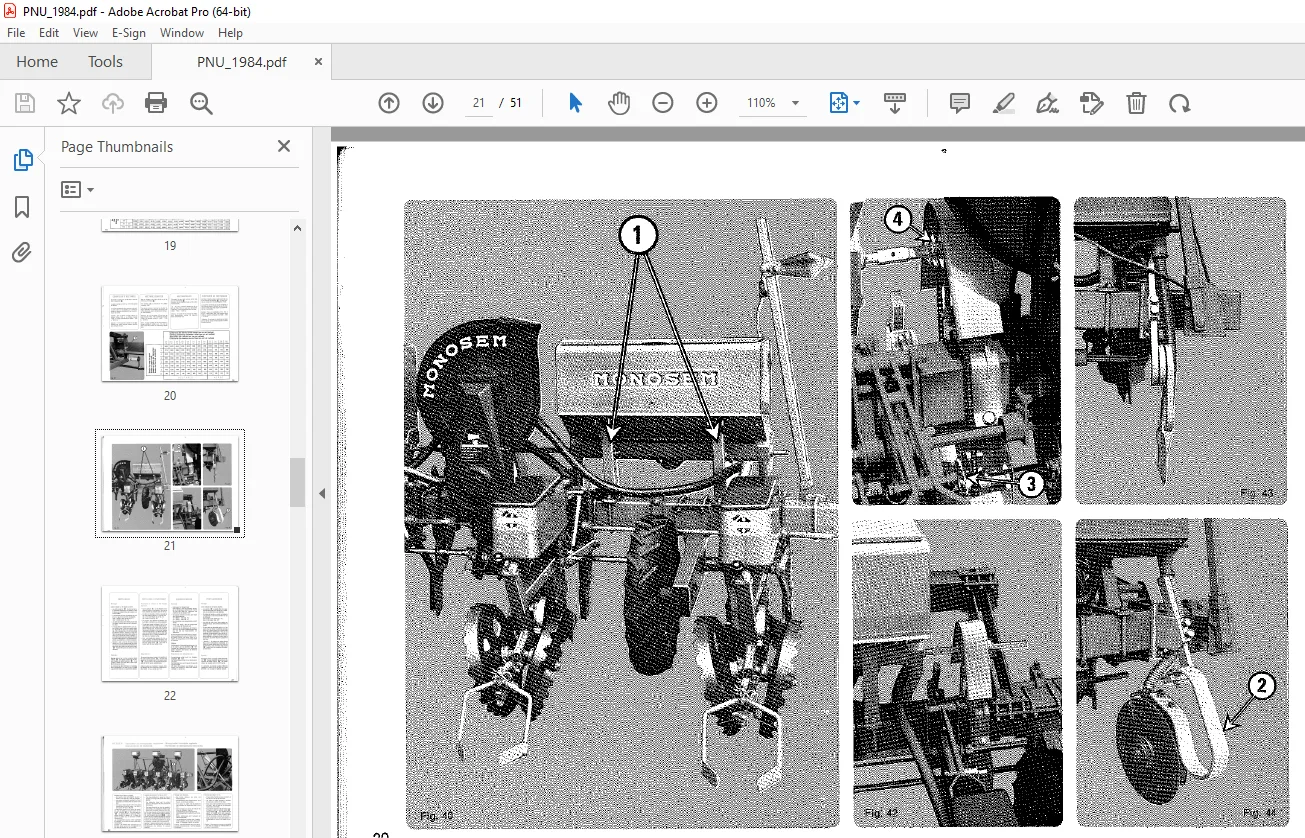
Task: Zoom out with the minus icon
Action: coord(663,103)
